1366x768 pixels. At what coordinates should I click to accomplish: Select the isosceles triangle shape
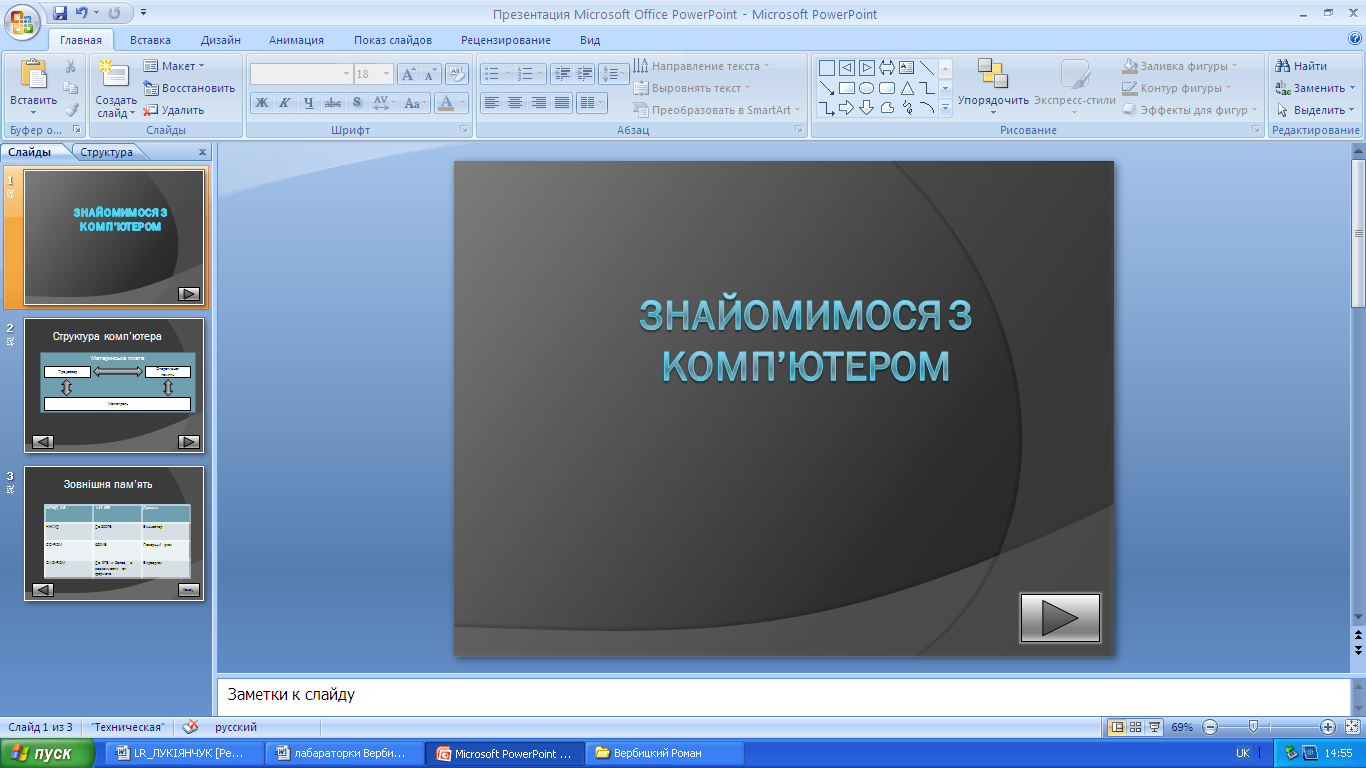tap(907, 88)
